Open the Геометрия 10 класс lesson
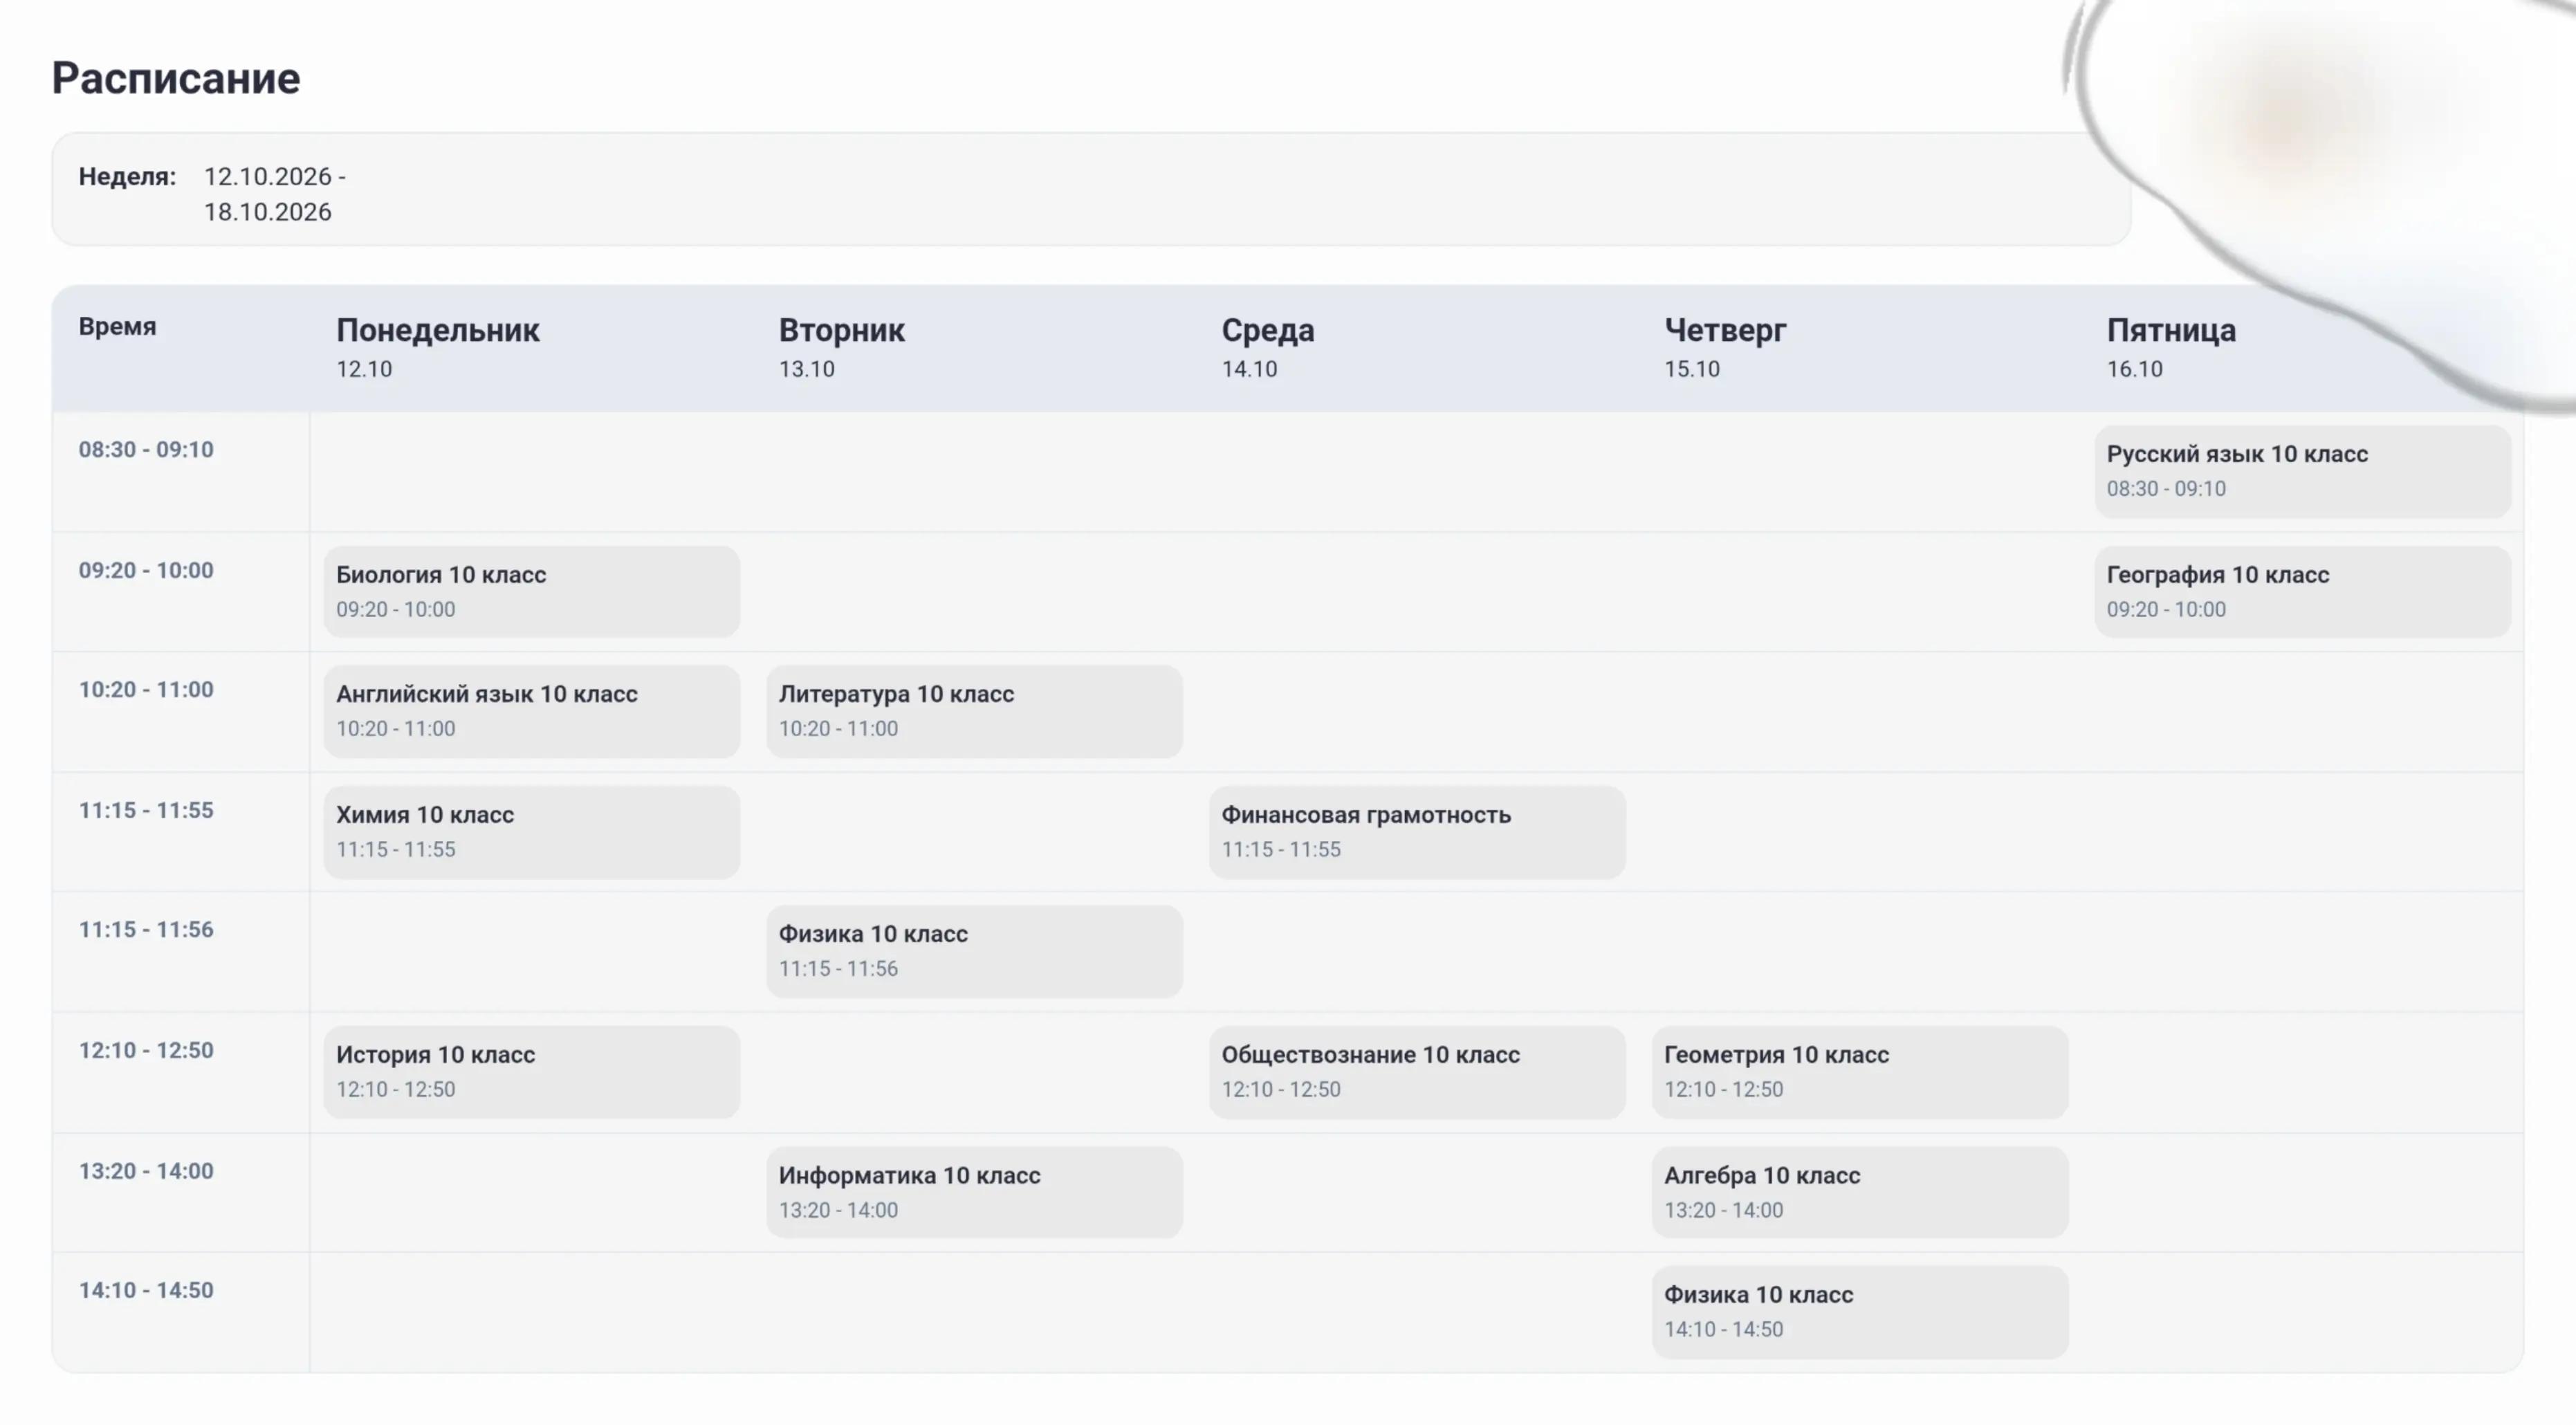 pyautogui.click(x=1860, y=1072)
